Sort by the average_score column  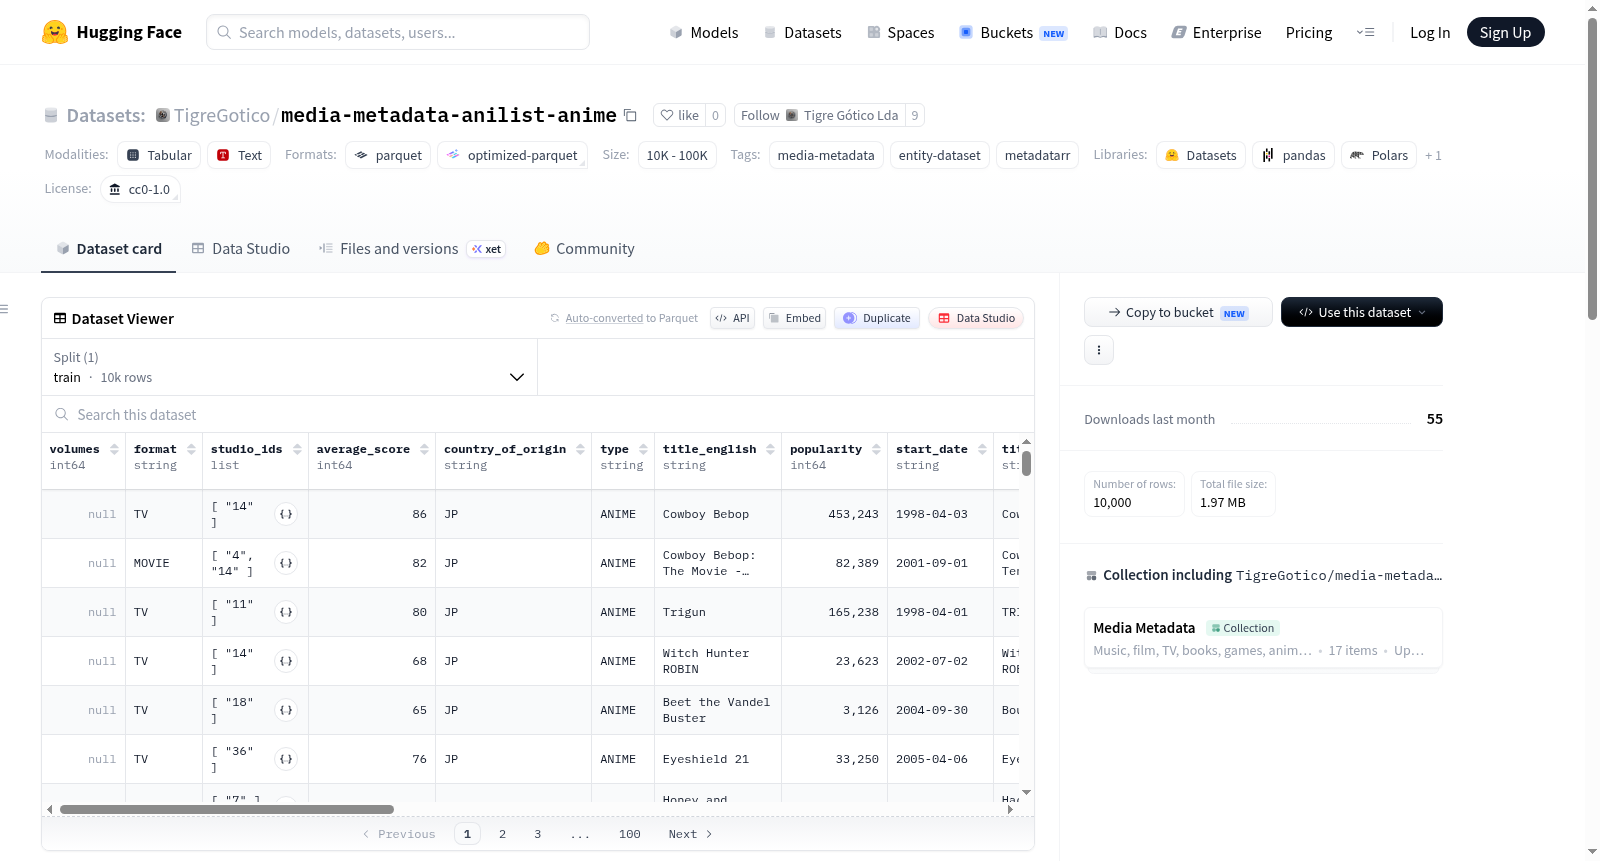[424, 449]
